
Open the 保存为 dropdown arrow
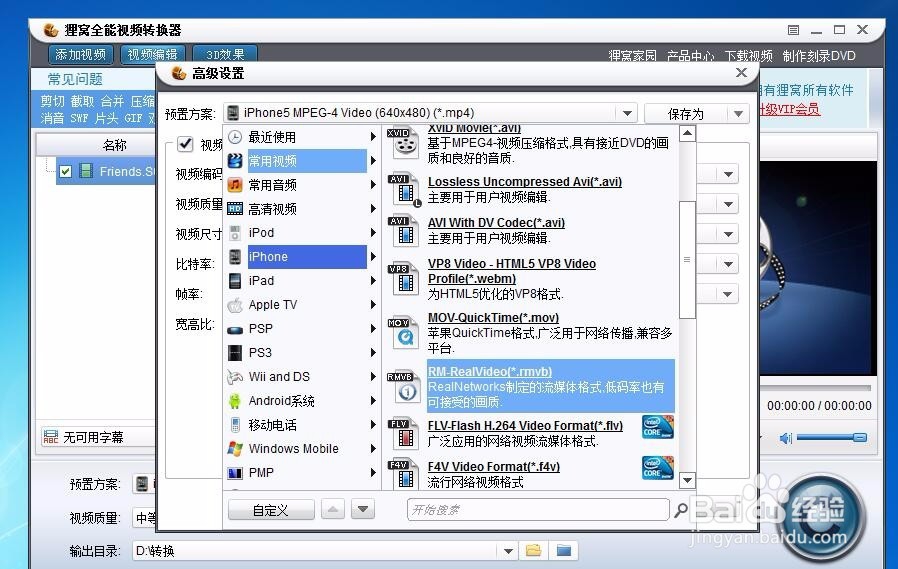tap(738, 114)
